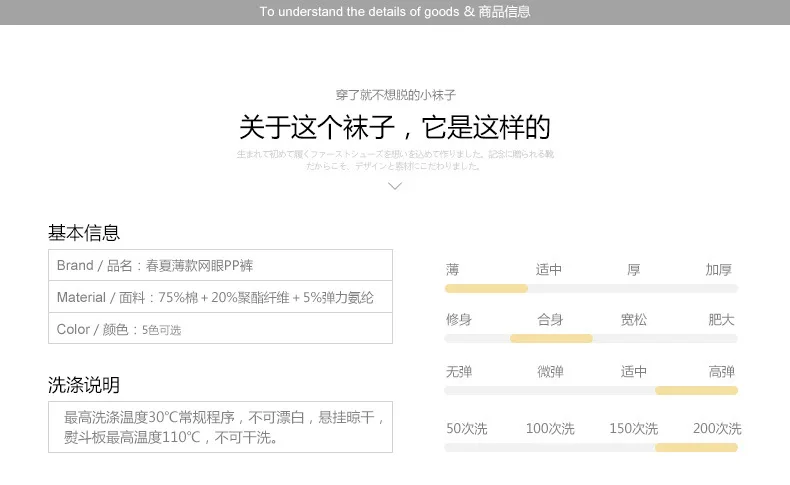Click the yellow elasticity bar under 高弹
790x485 pixels.
696,390
